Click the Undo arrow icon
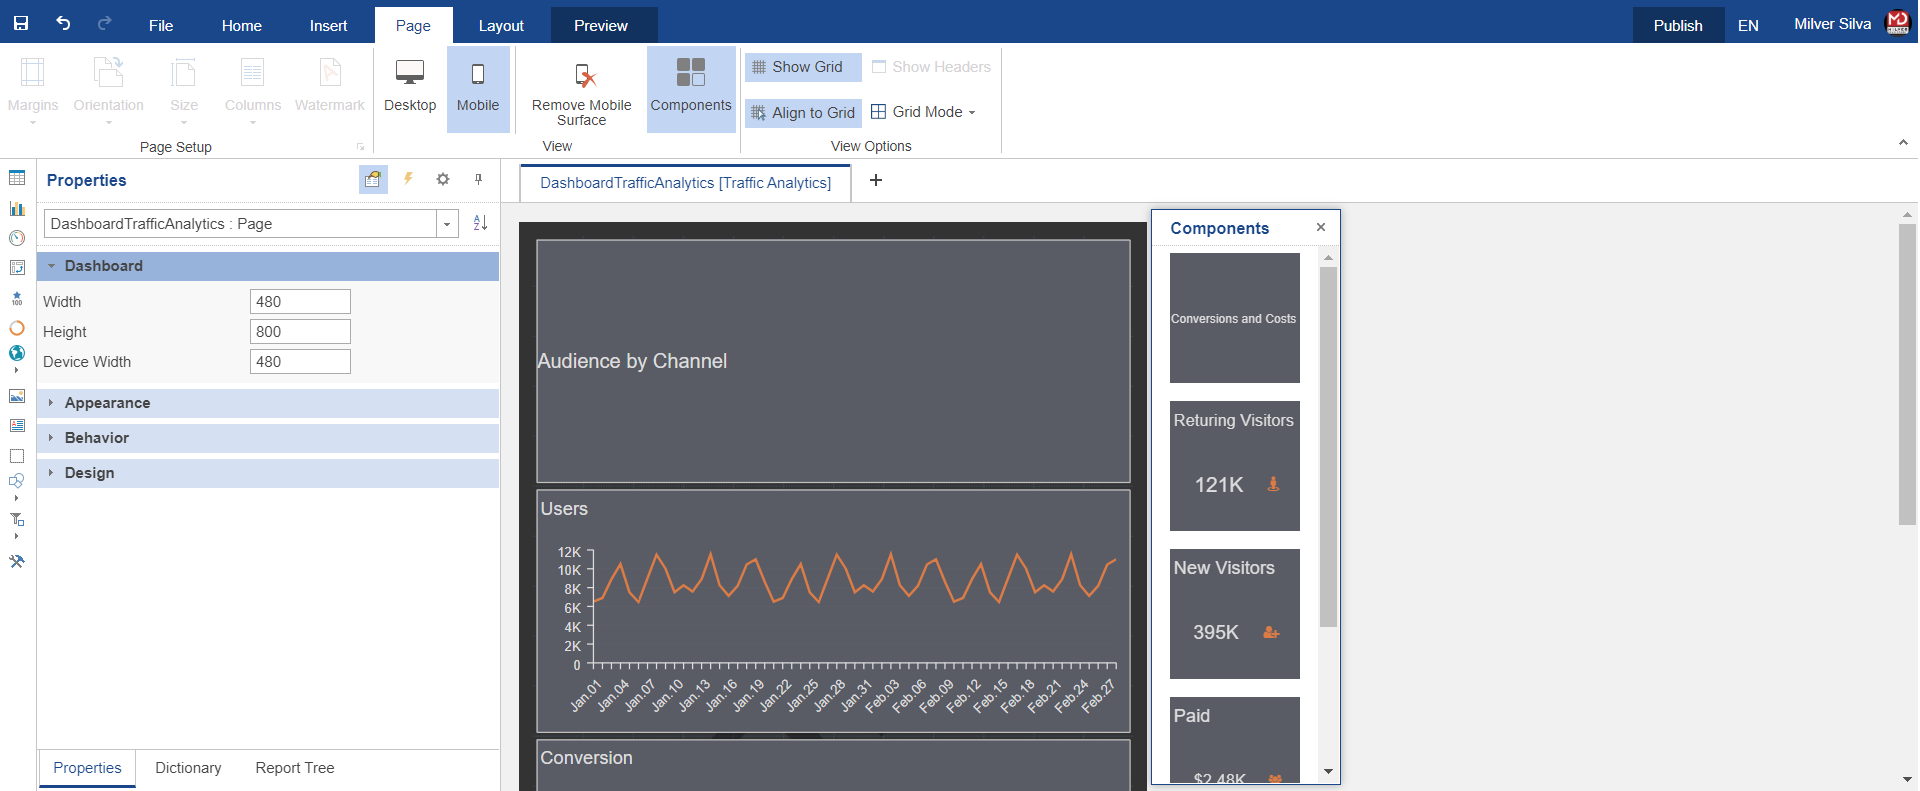This screenshot has height=791, width=1920. (x=63, y=23)
